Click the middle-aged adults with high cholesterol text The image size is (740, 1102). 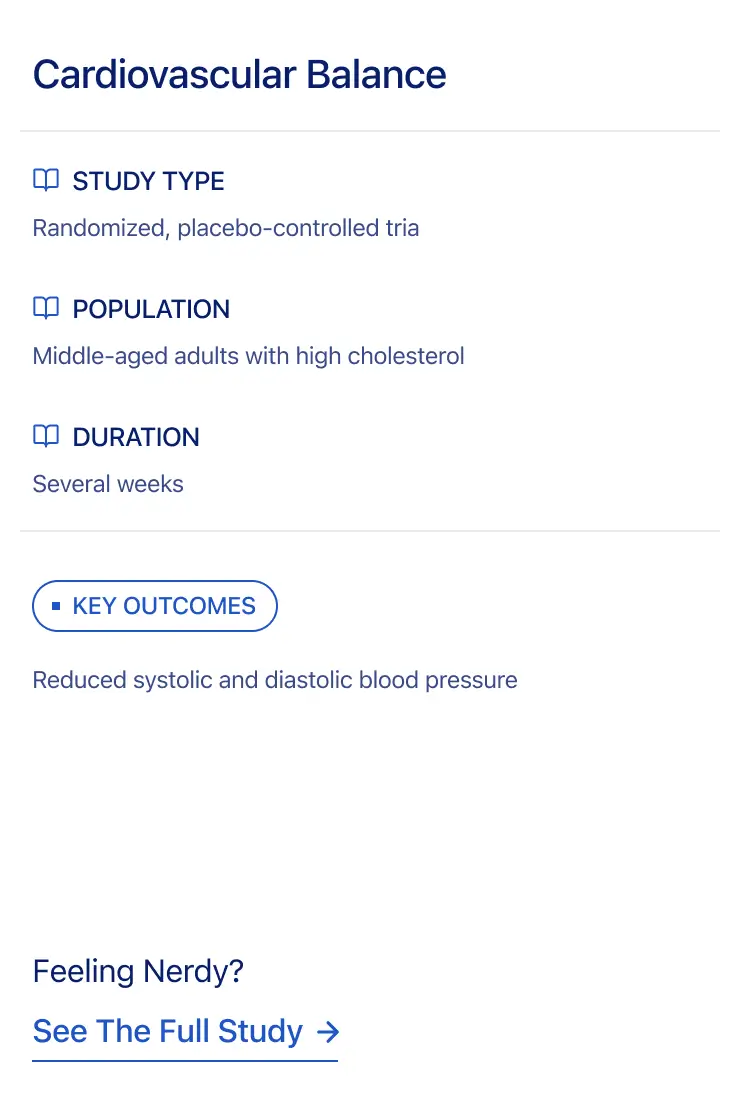(248, 356)
